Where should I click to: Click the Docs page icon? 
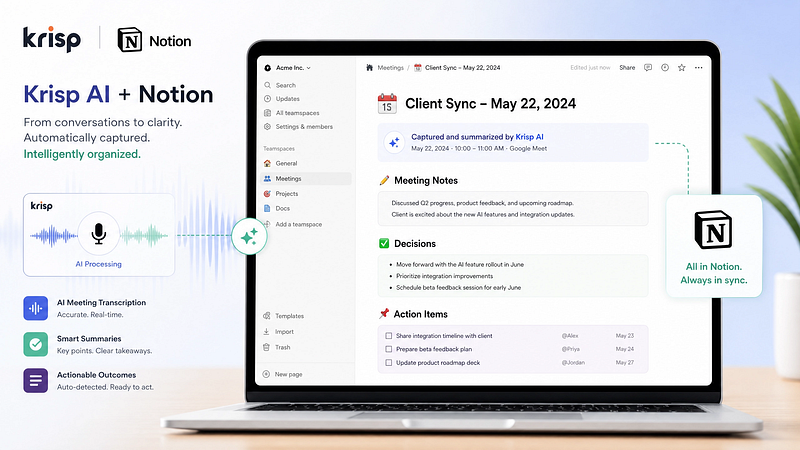click(267, 208)
